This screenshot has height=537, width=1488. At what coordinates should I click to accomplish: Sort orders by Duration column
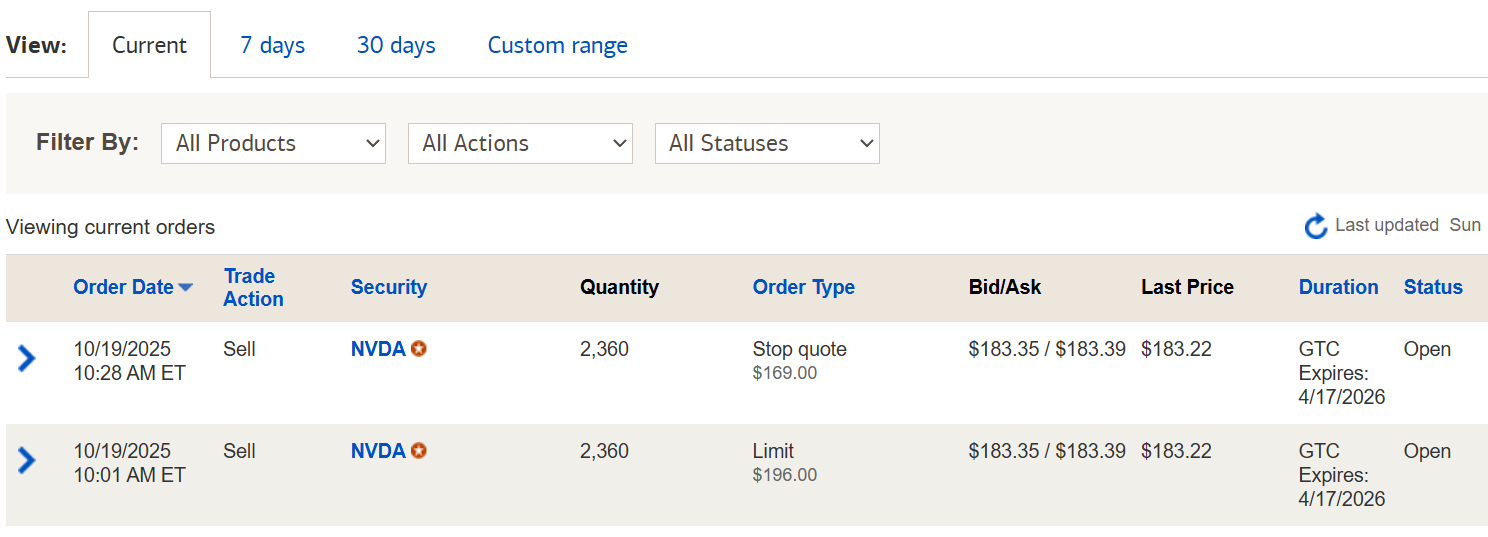[x=1338, y=287]
